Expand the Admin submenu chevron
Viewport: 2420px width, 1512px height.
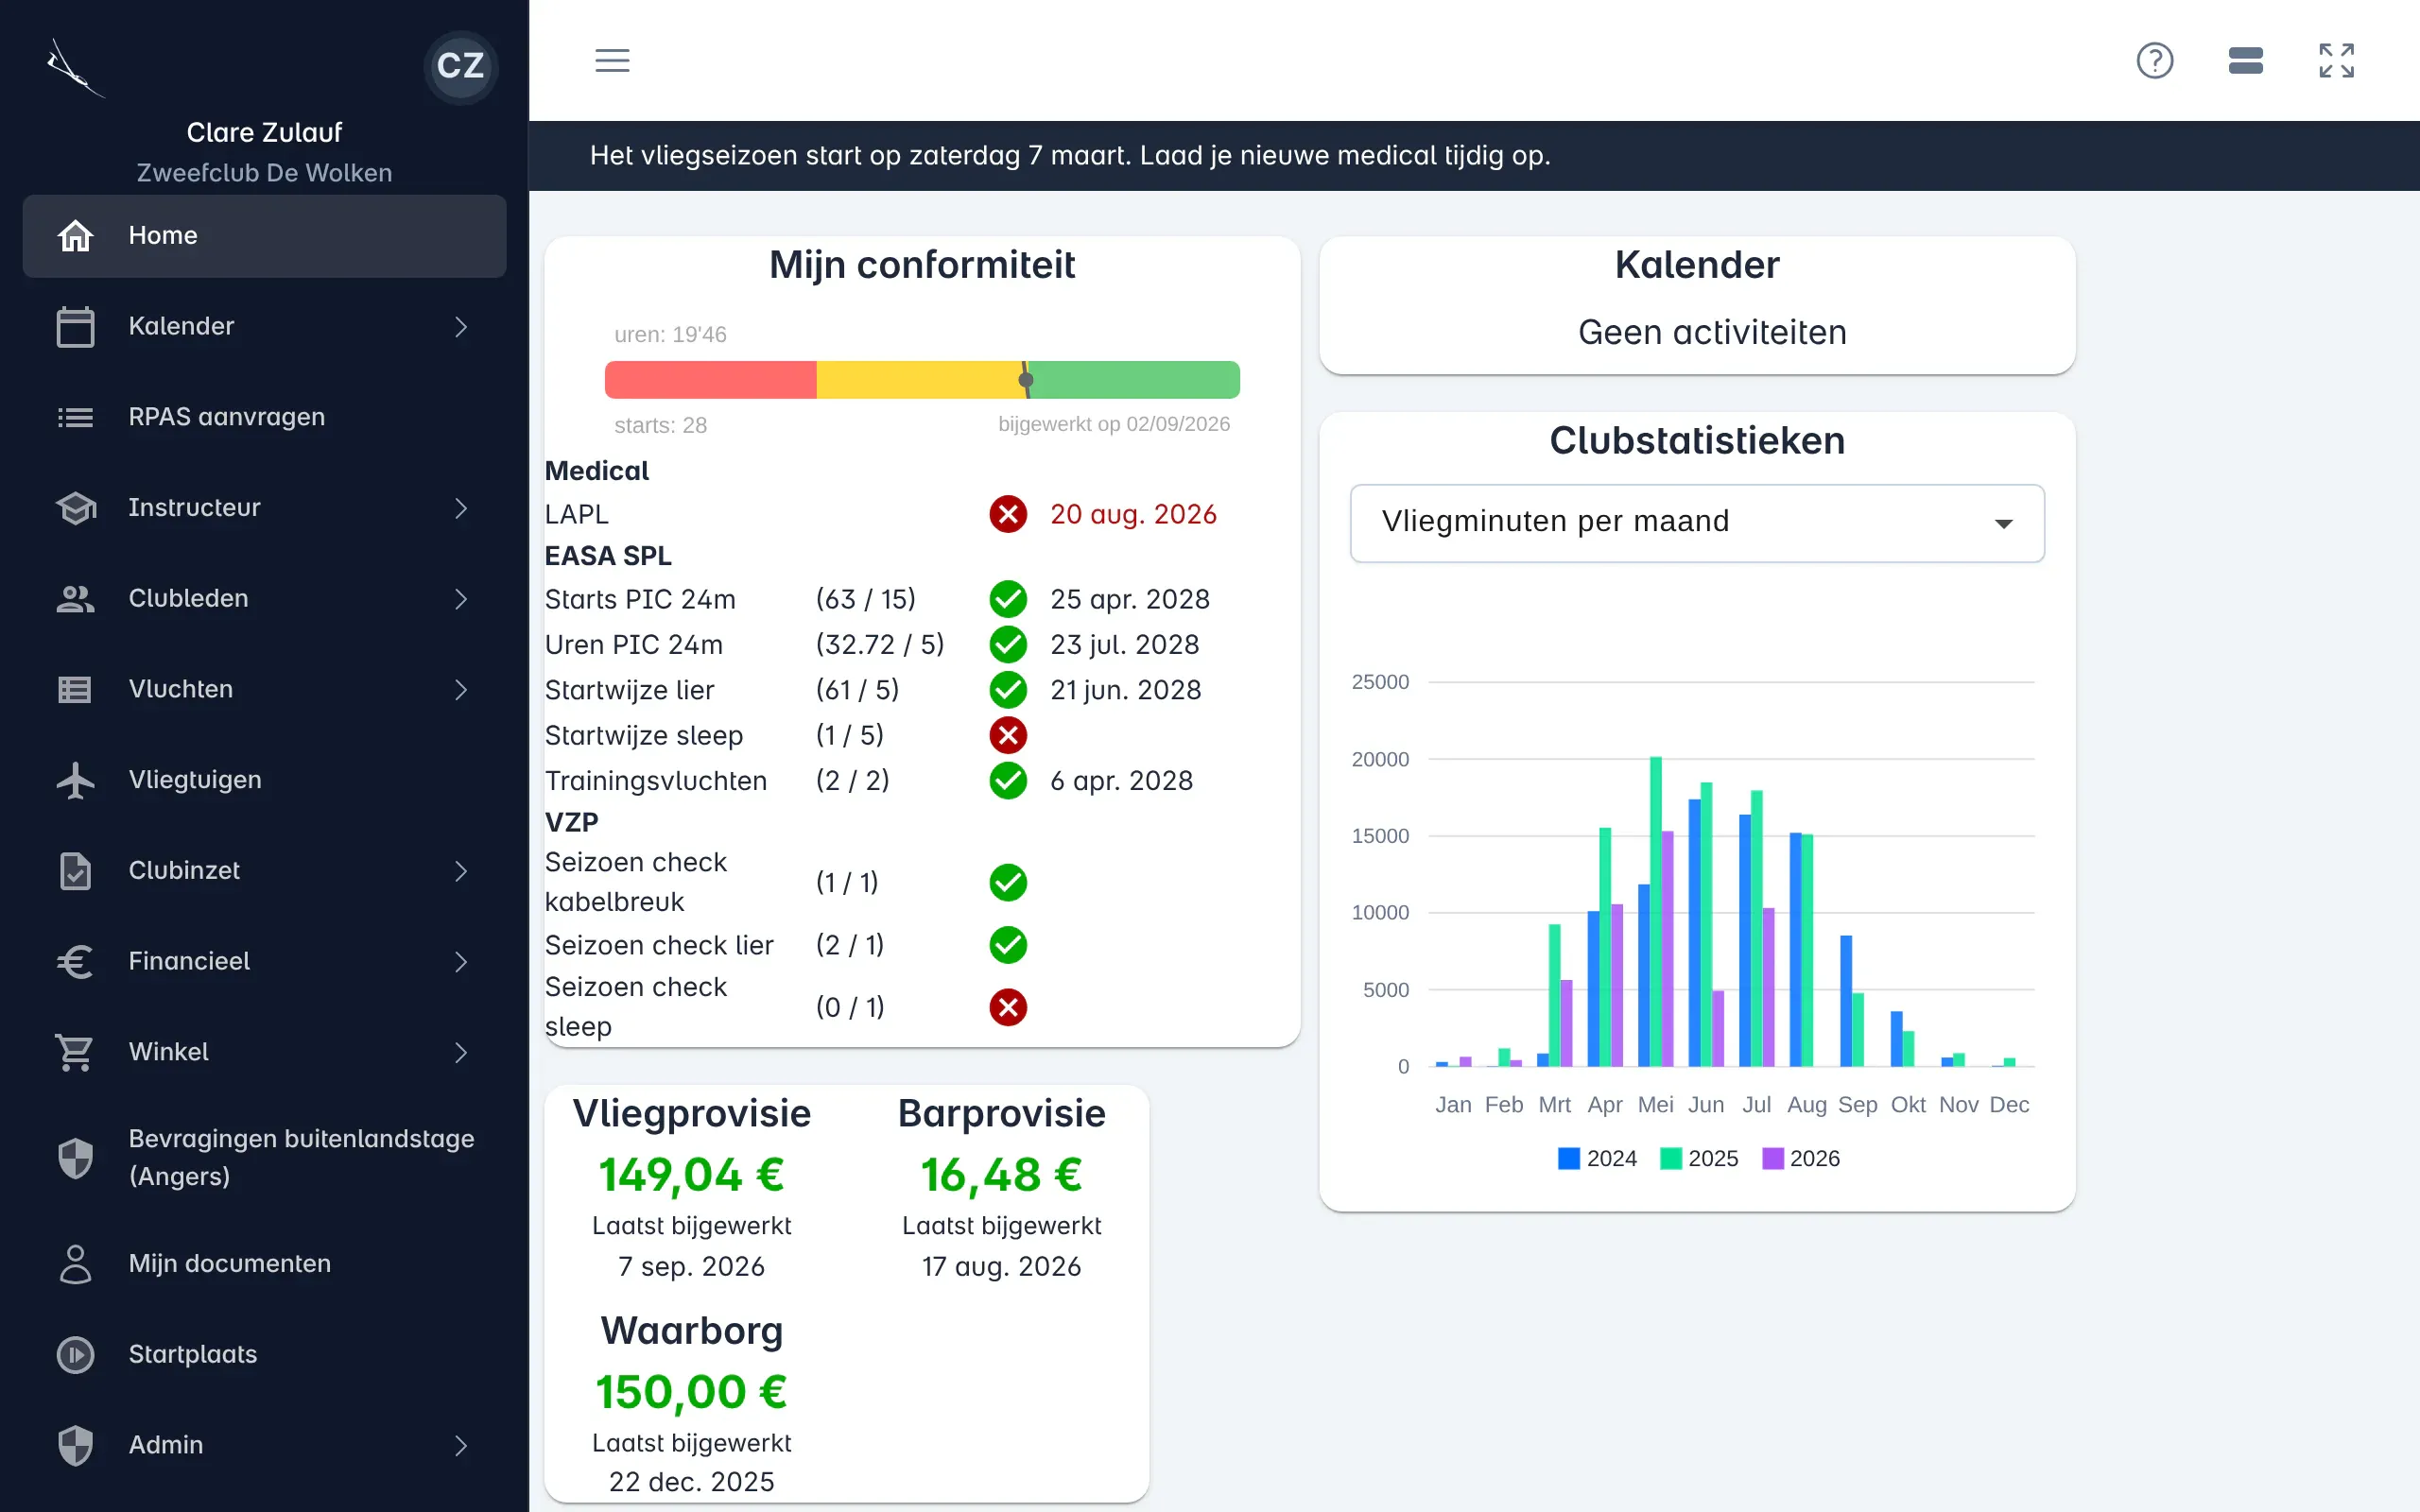pos(461,1445)
